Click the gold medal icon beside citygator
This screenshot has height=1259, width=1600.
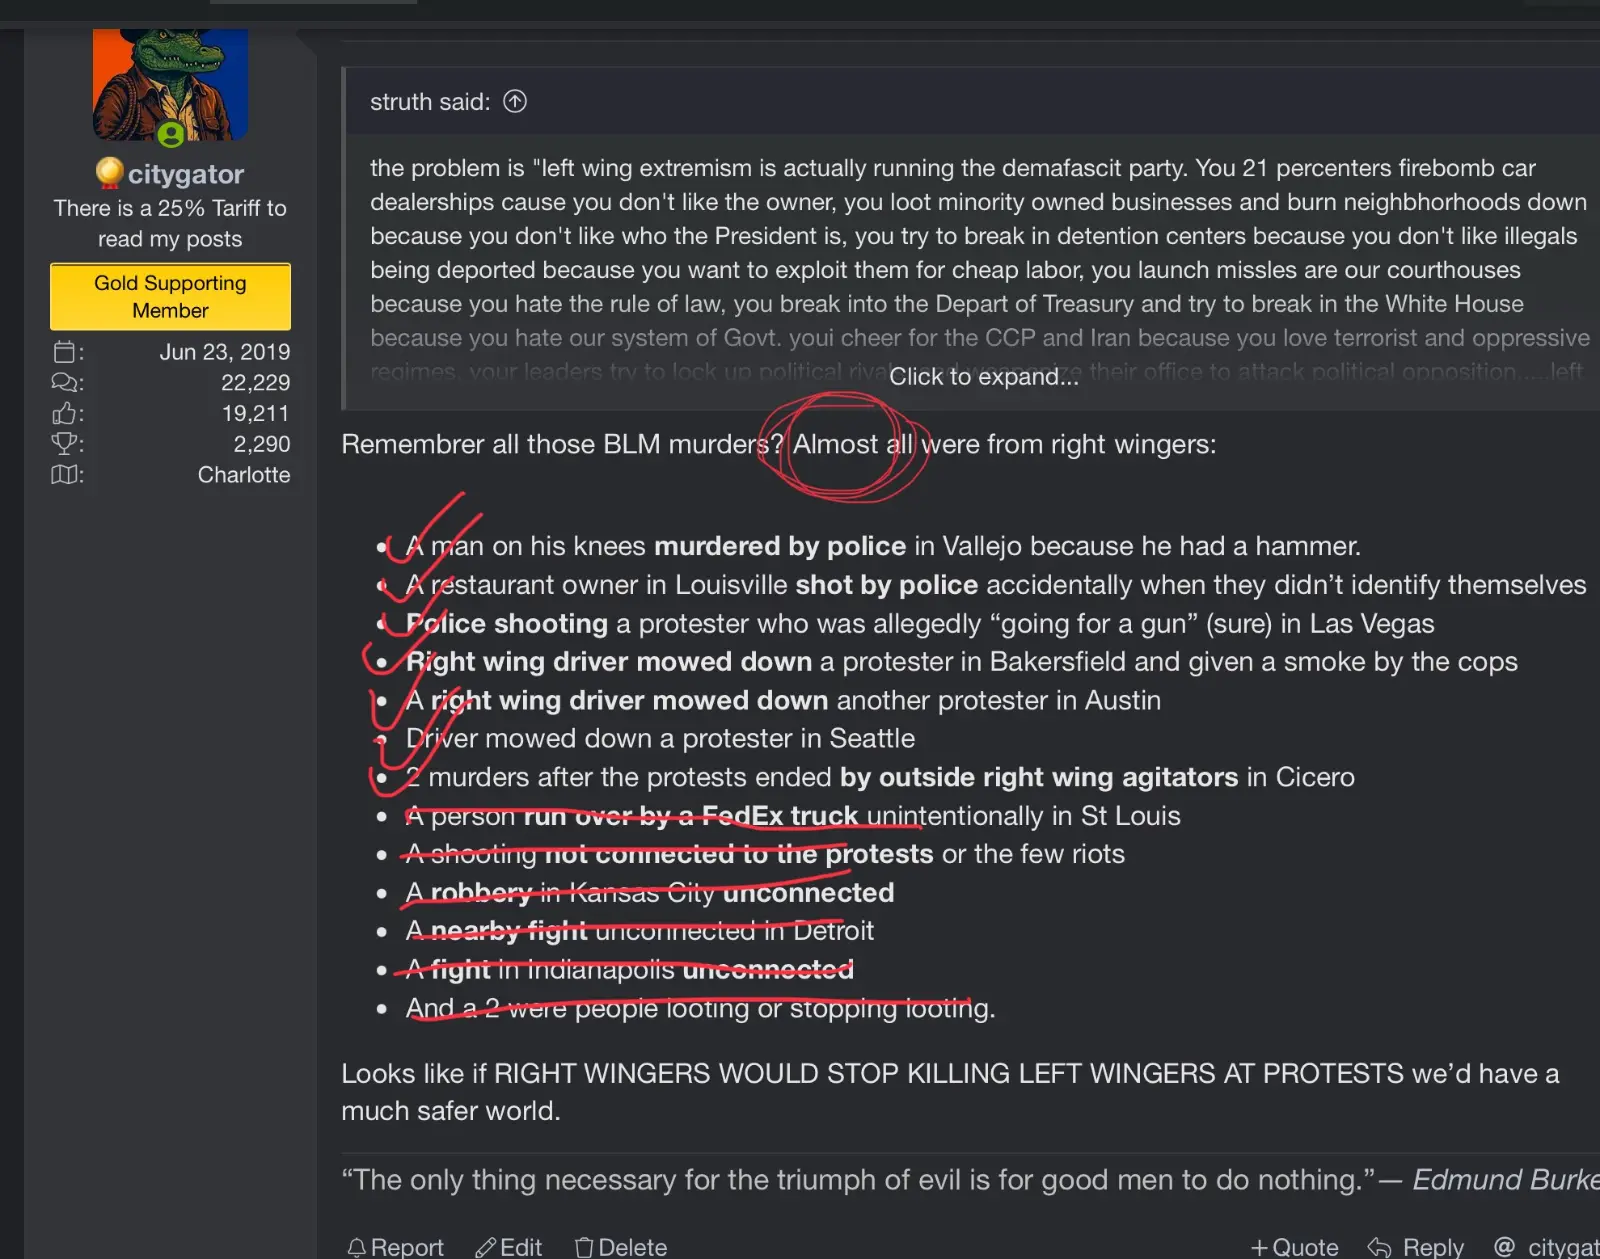109,173
